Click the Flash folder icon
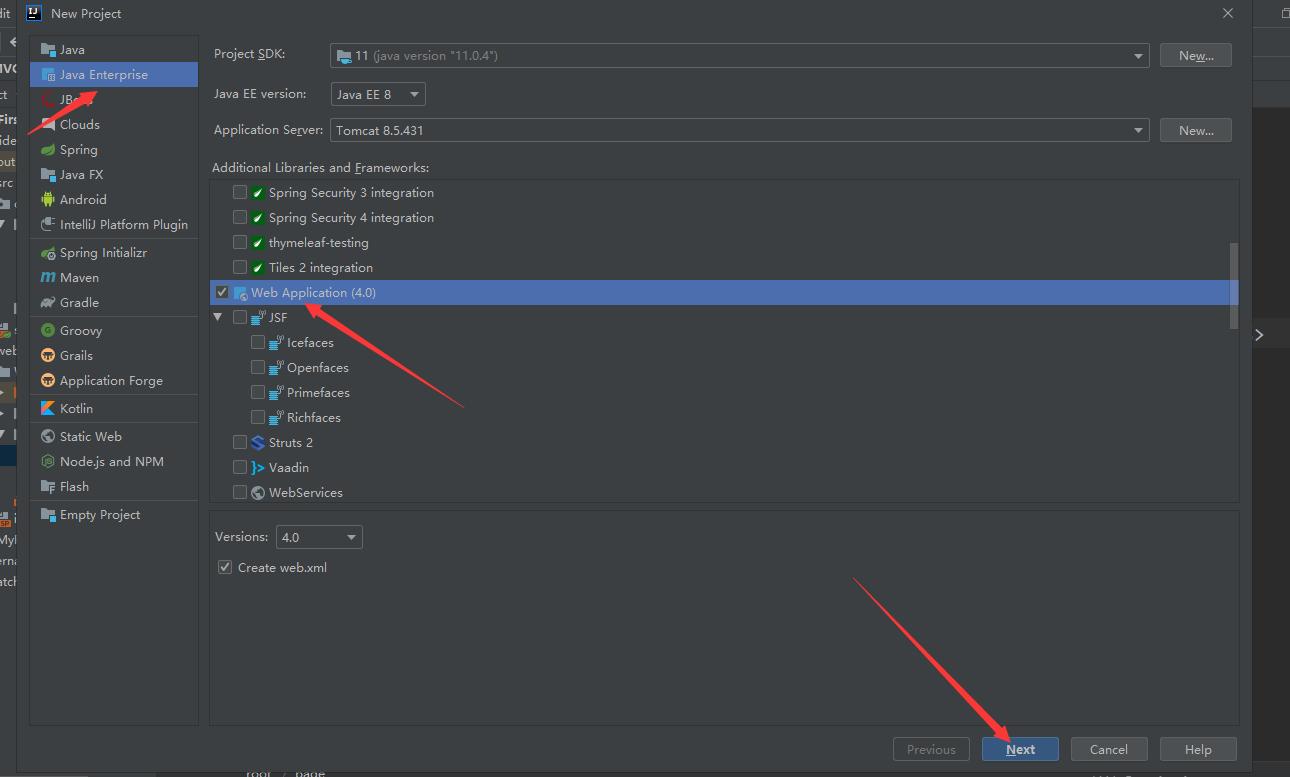Viewport: 1290px width, 777px height. 48,486
